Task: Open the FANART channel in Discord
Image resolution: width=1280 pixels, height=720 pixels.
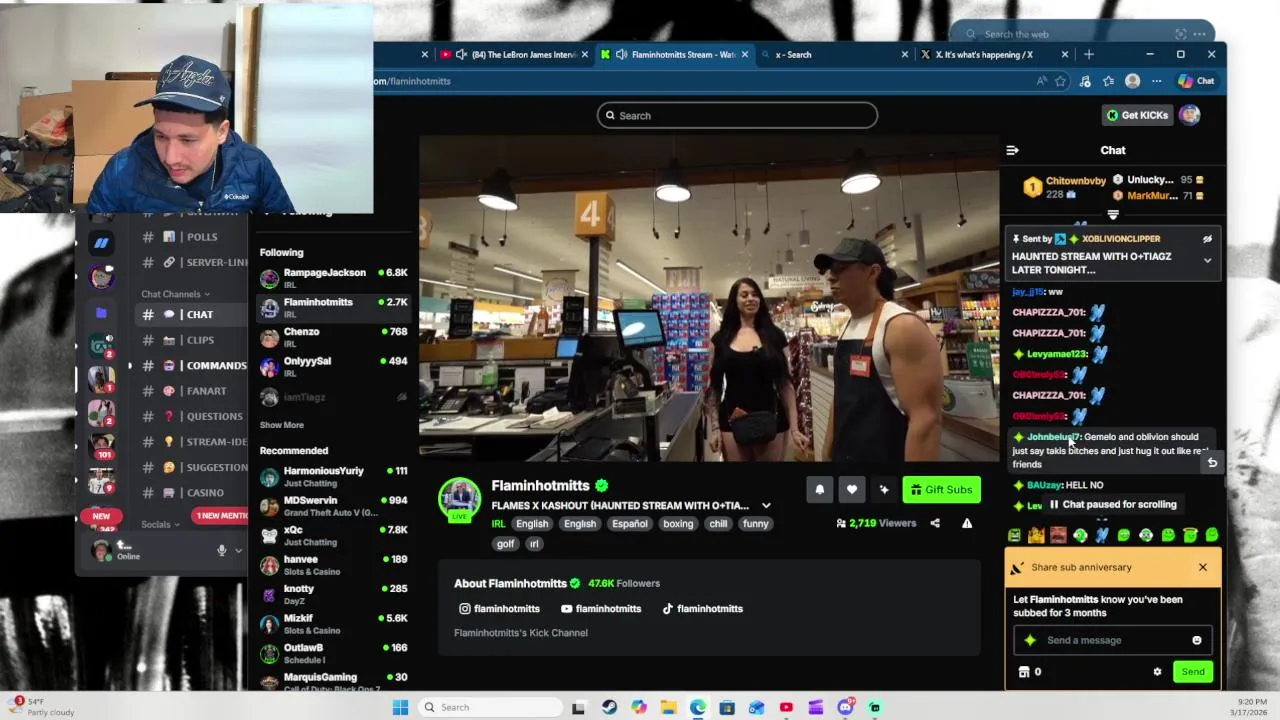Action: pyautogui.click(x=192, y=391)
